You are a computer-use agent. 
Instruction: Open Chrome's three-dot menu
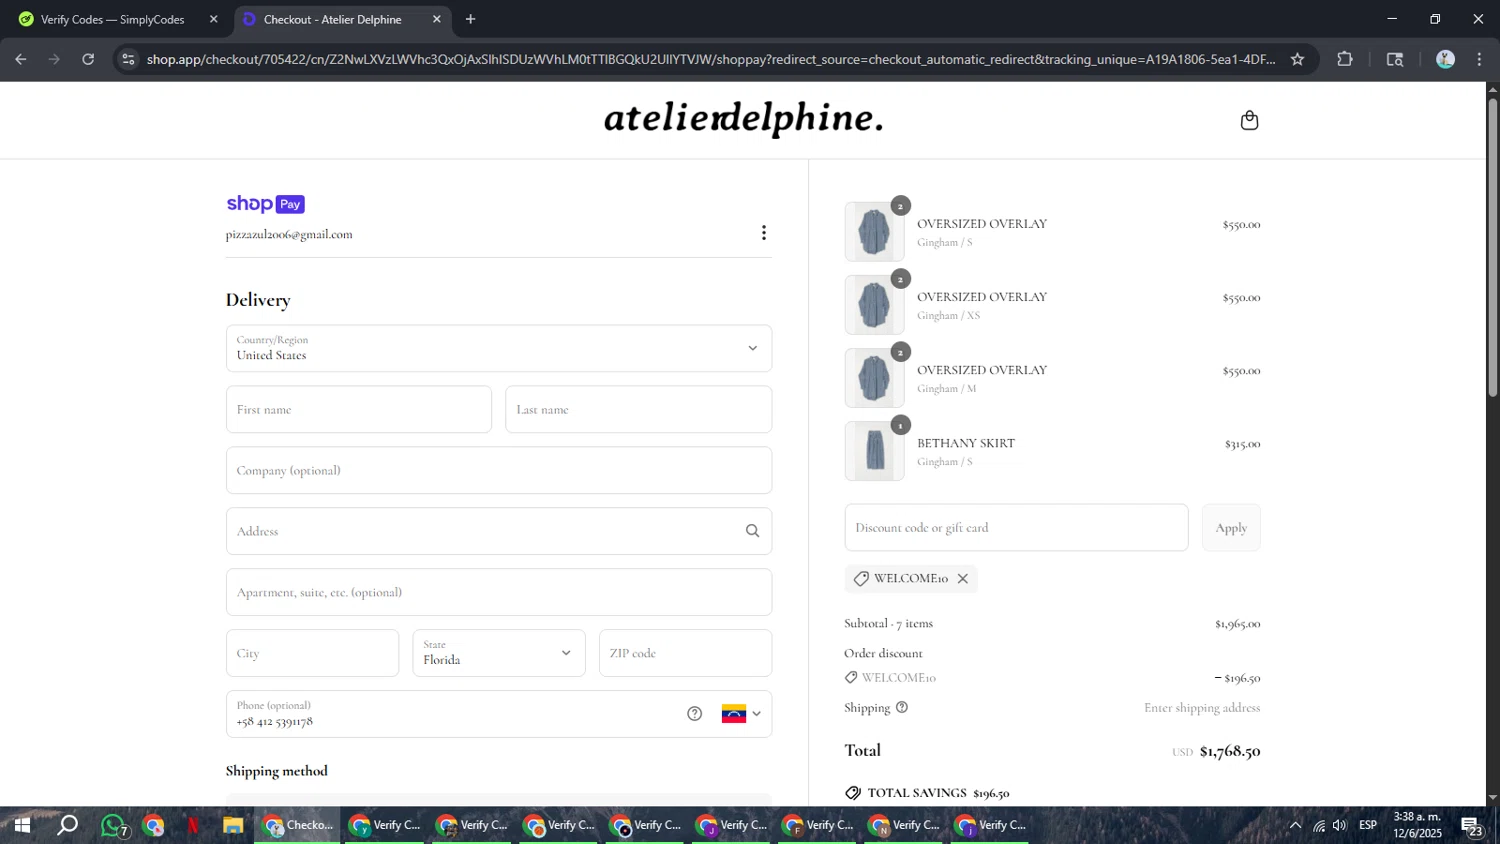[x=1479, y=59]
